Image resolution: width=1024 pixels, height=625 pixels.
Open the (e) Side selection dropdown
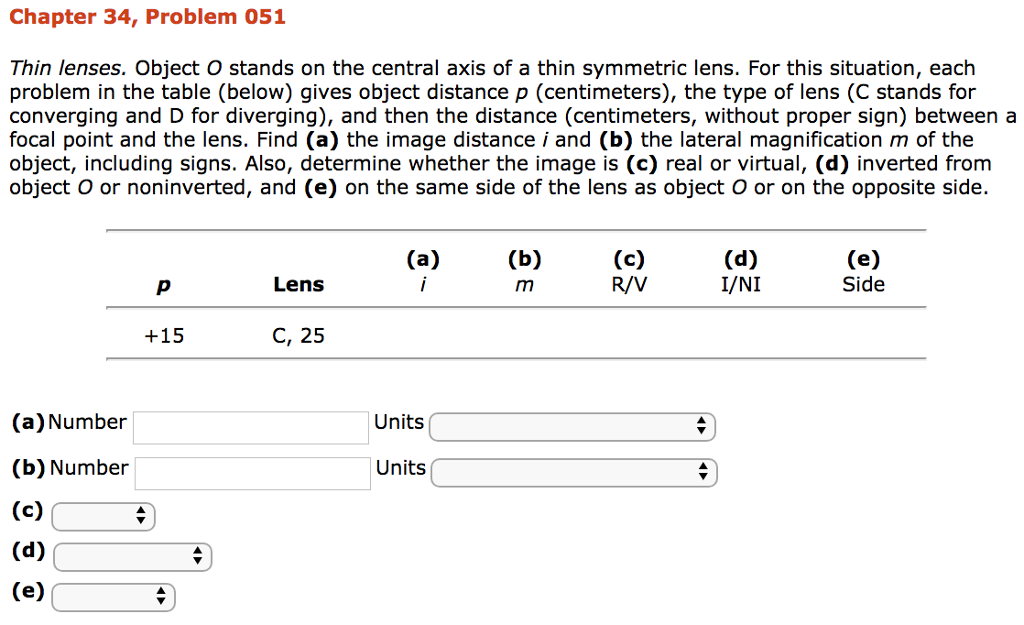(x=113, y=596)
